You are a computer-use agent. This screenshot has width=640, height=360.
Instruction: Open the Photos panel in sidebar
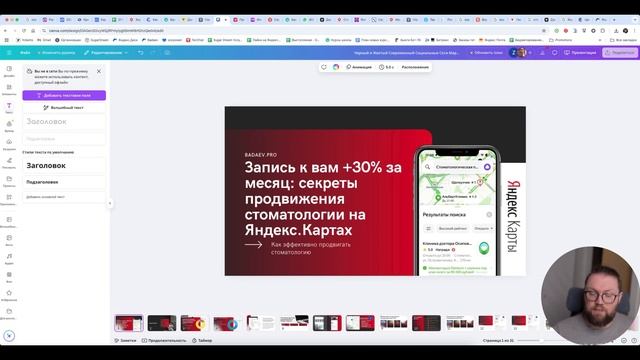tap(9, 240)
